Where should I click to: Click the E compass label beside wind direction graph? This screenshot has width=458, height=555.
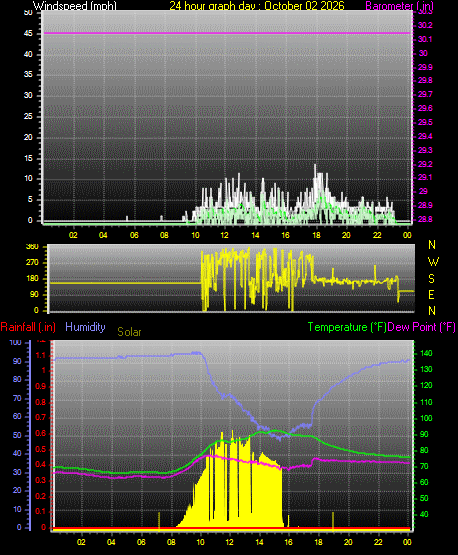pyautogui.click(x=431, y=294)
